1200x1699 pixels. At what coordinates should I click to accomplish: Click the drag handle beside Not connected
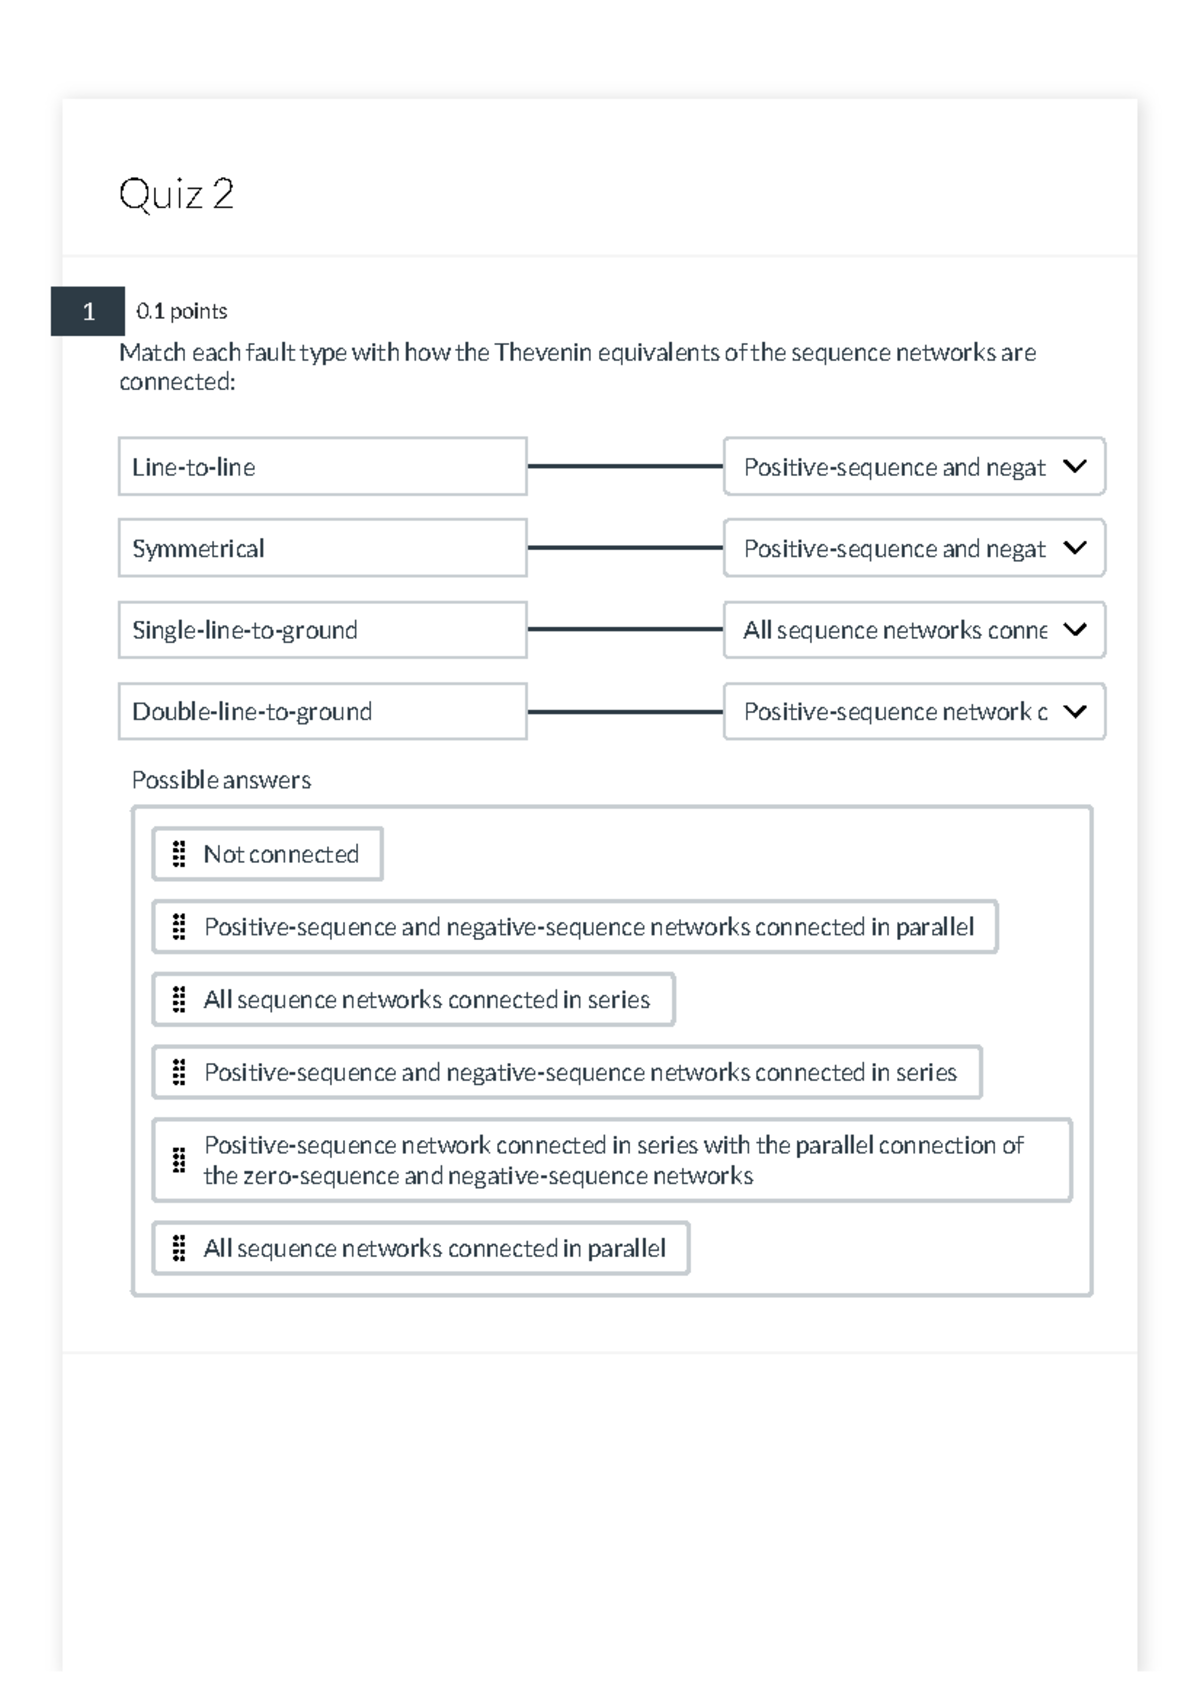point(179,854)
